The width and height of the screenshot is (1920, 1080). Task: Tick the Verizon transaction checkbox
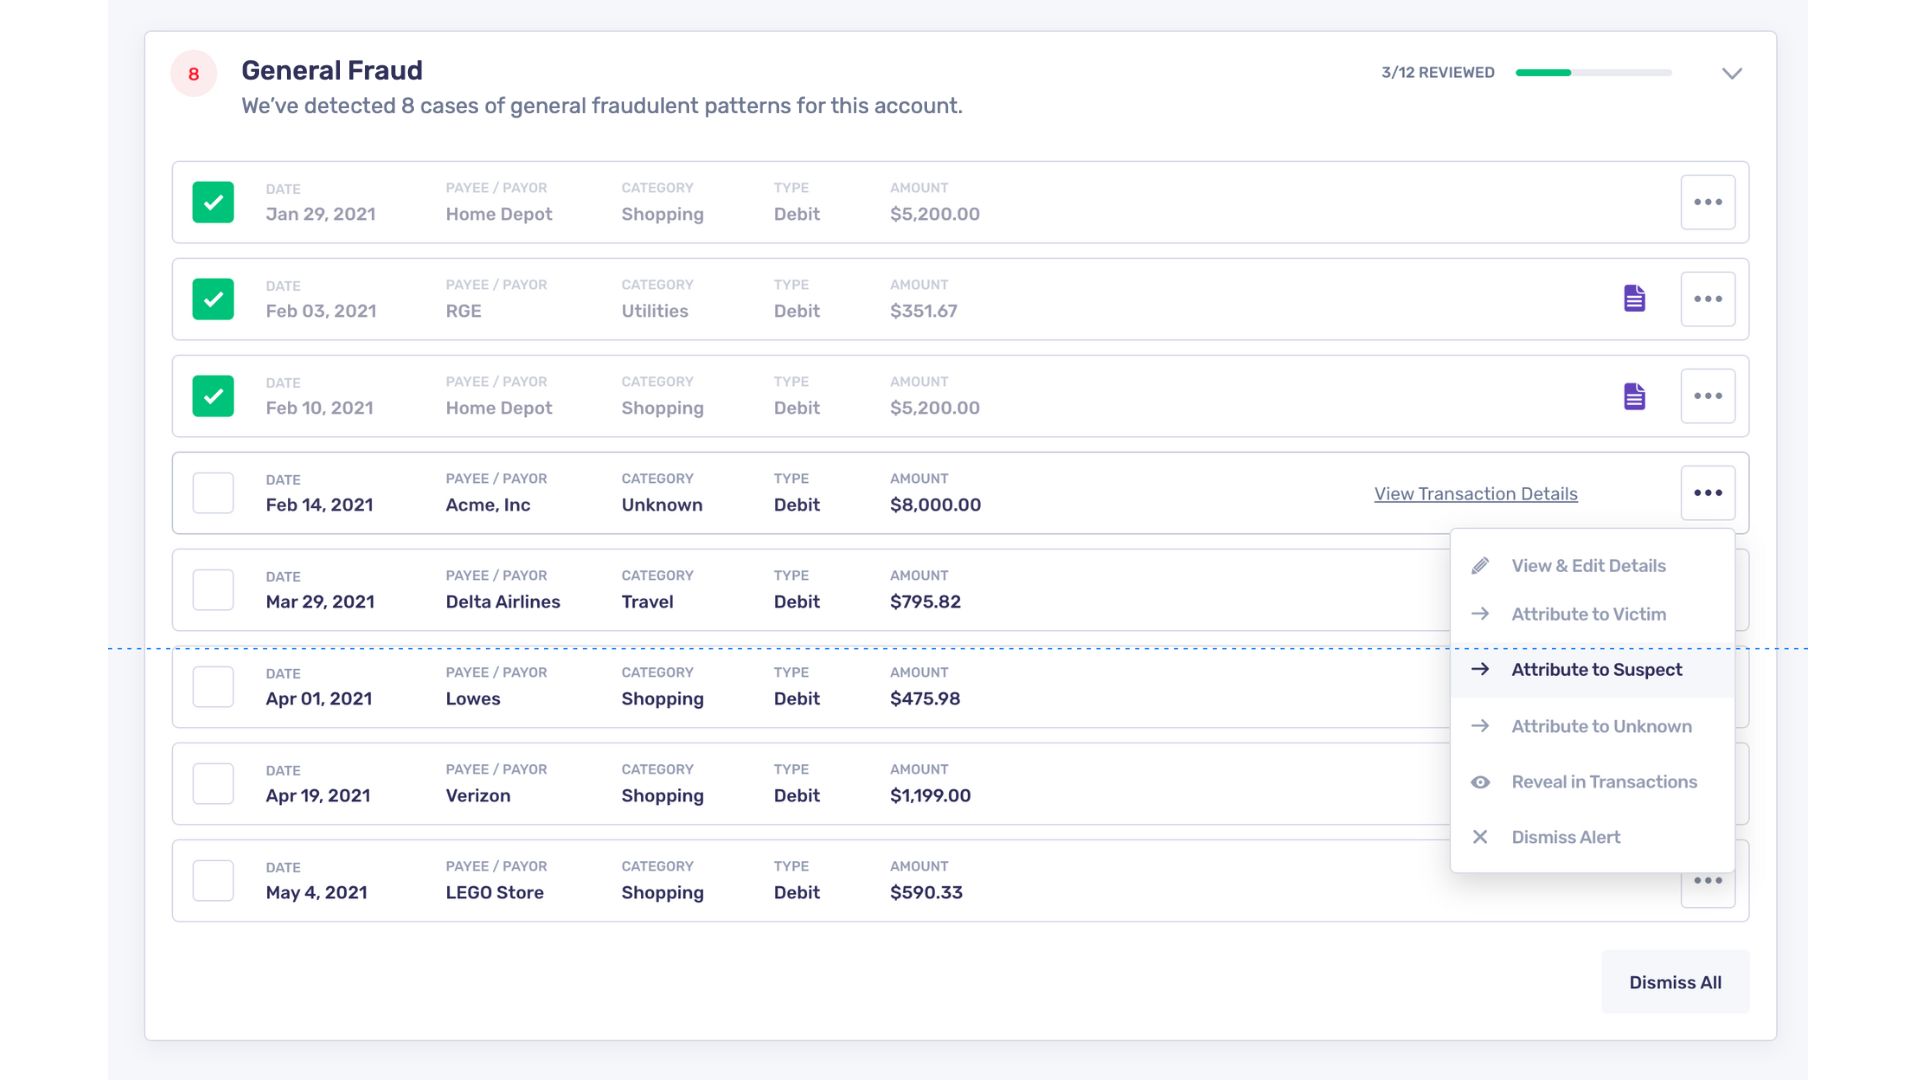tap(213, 784)
